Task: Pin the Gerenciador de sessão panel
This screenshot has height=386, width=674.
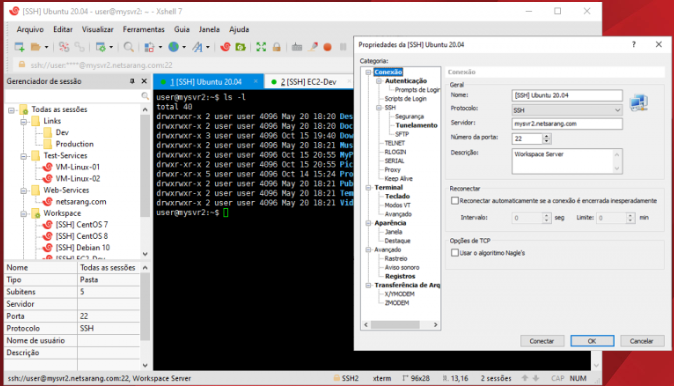Action: [x=132, y=81]
